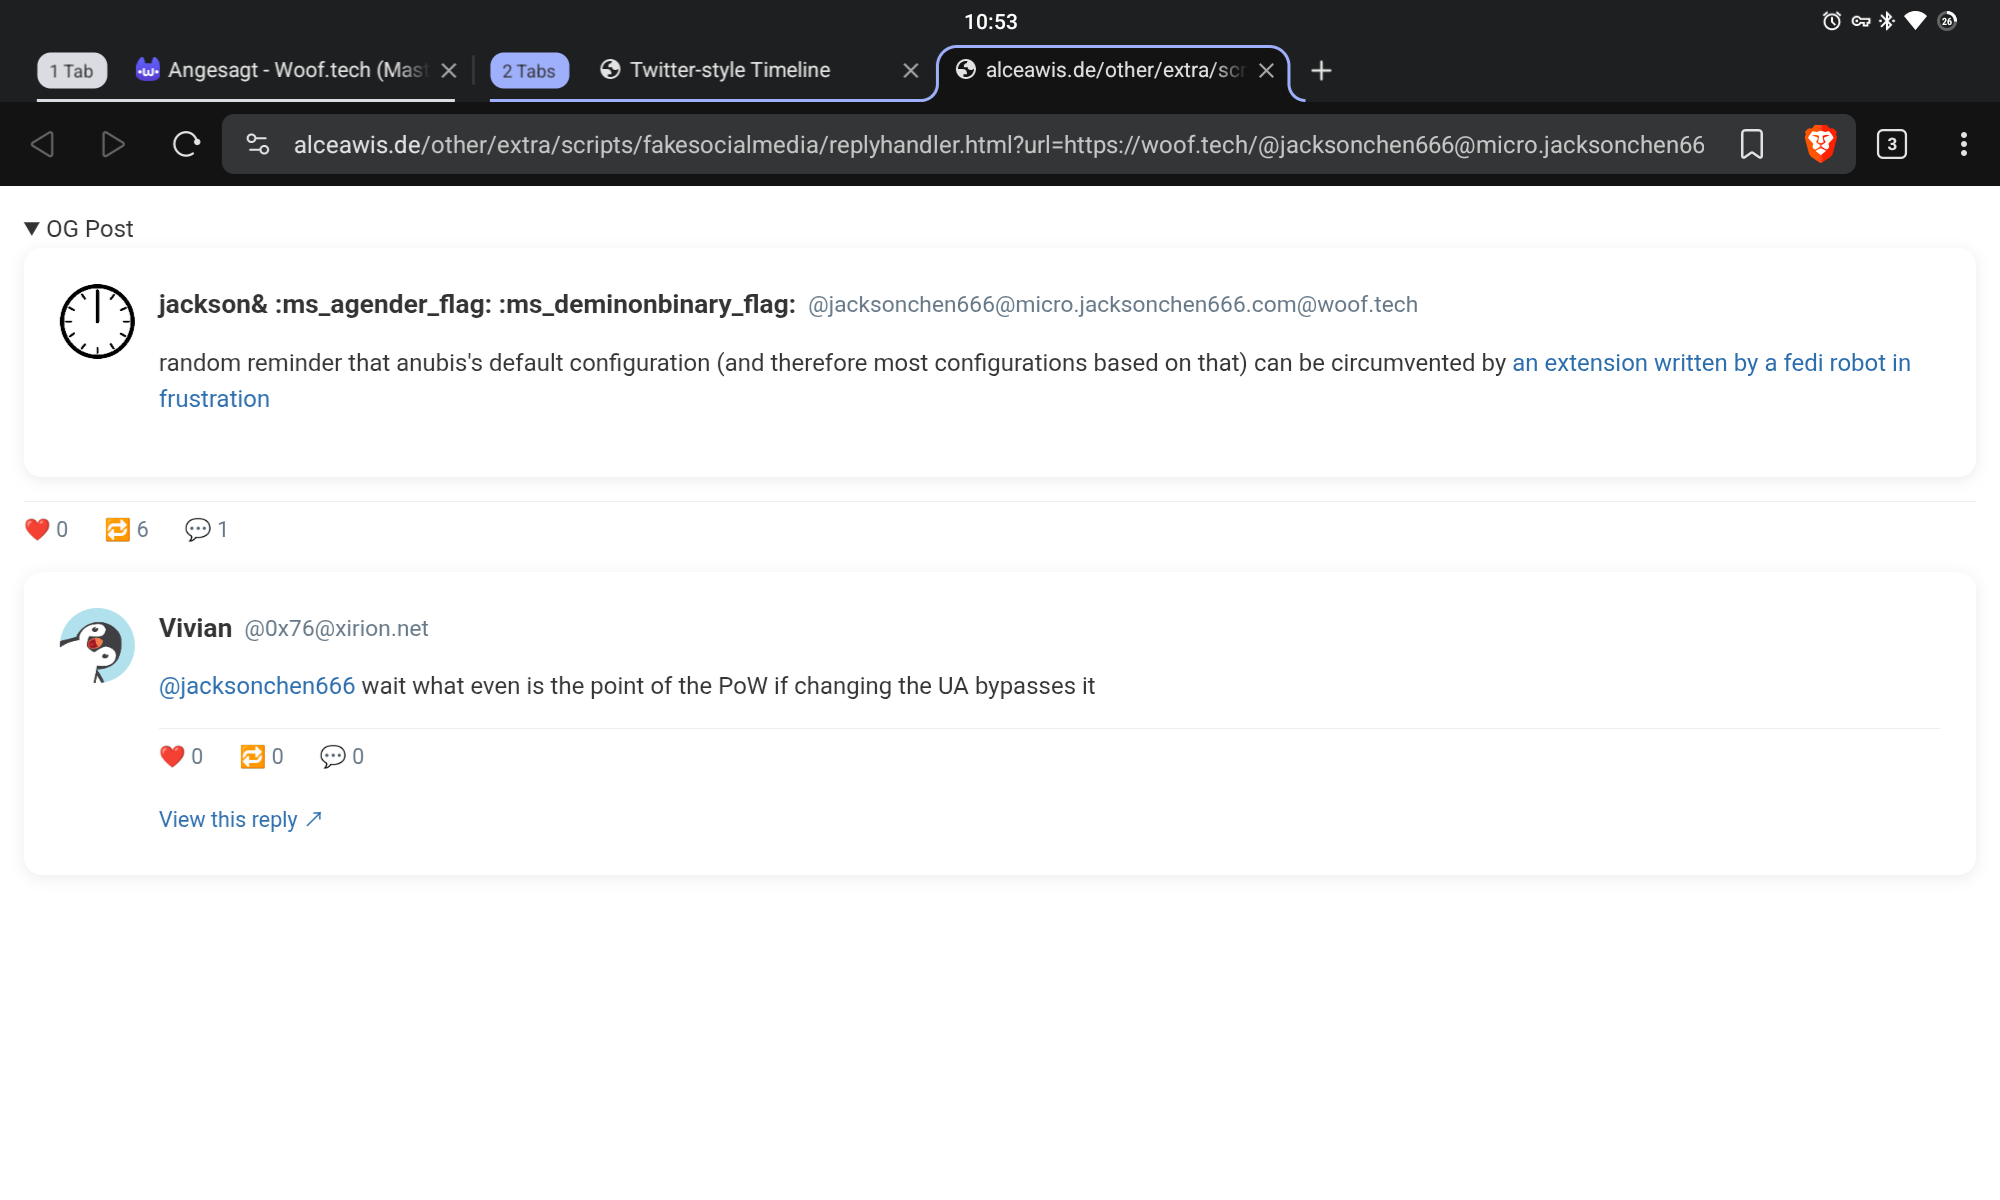Screen dimensions: 2000x1200
Task: Boost Vivian's reply with the repeat icon
Action: point(253,757)
